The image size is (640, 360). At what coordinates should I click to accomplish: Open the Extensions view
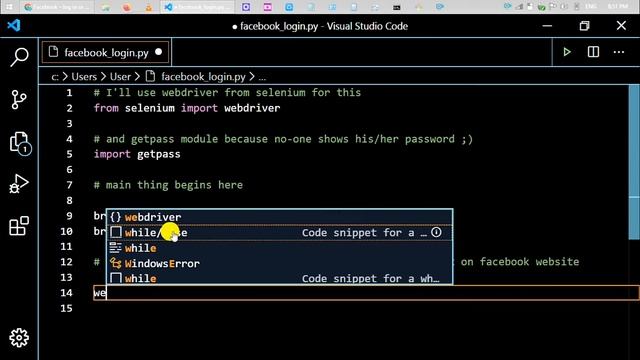coord(19,226)
